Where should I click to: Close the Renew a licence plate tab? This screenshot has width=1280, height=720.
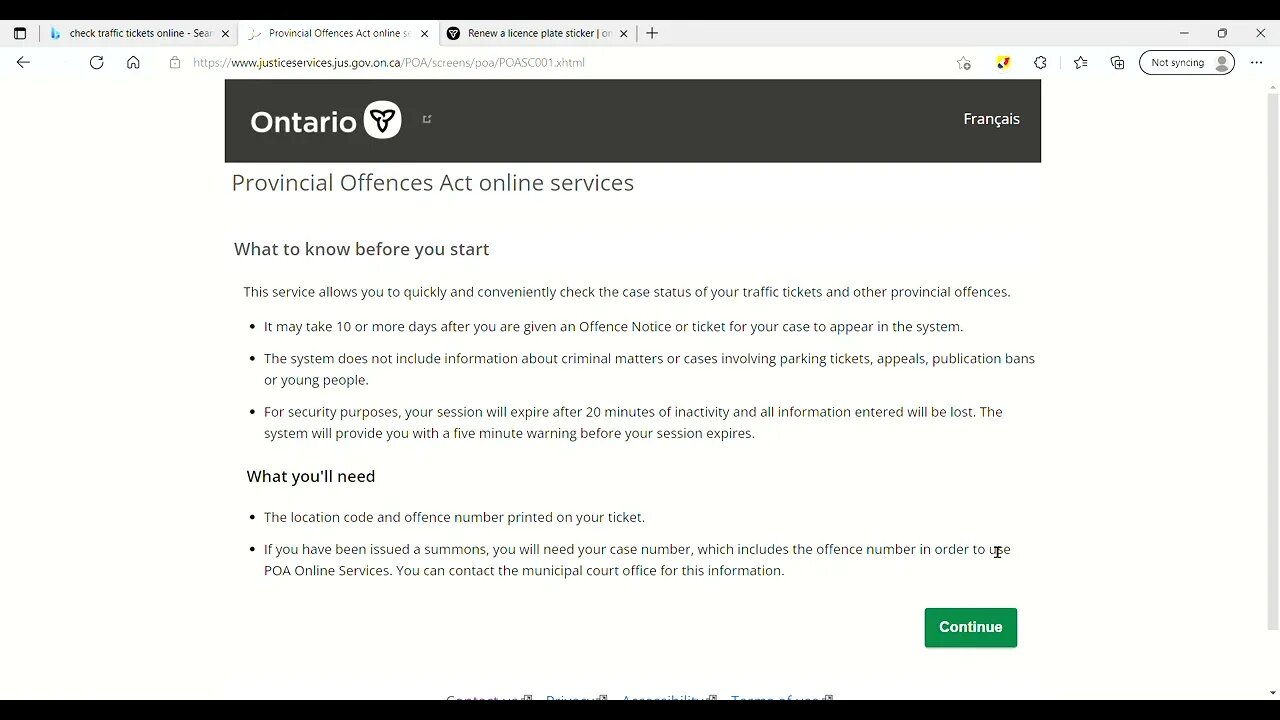(624, 33)
